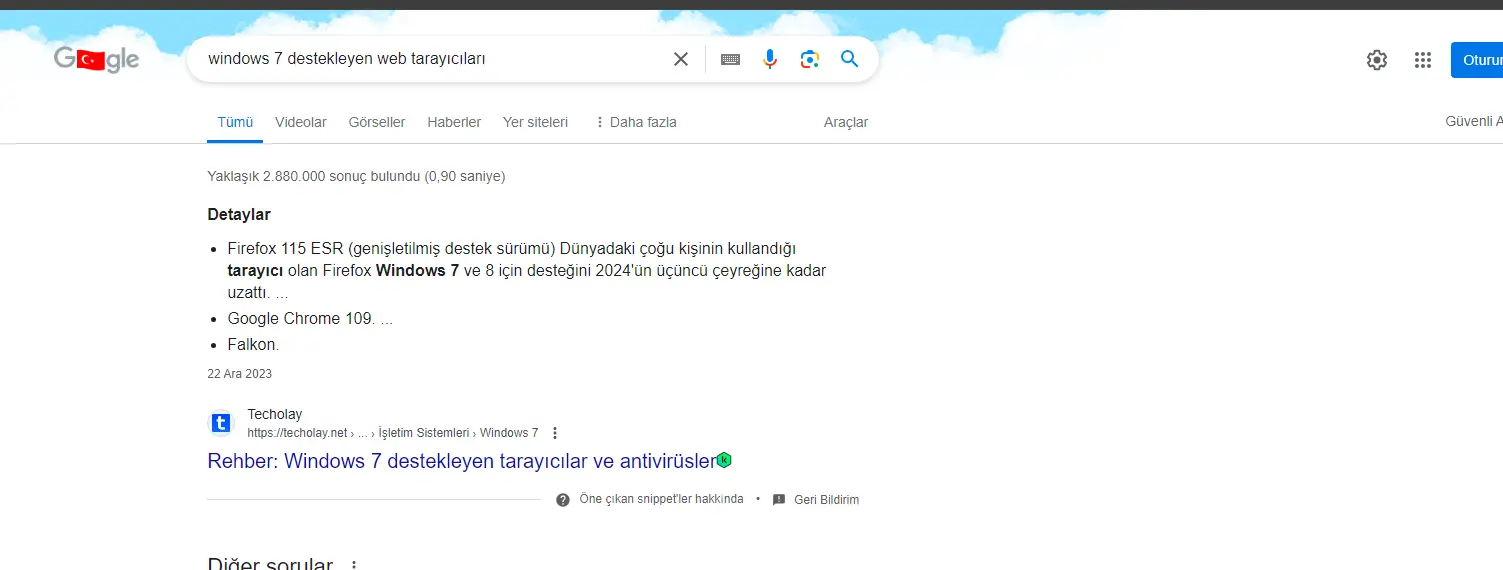1503x570 pixels.
Task: Open the Güvenli Arama setting
Action: pyautogui.click(x=1474, y=121)
